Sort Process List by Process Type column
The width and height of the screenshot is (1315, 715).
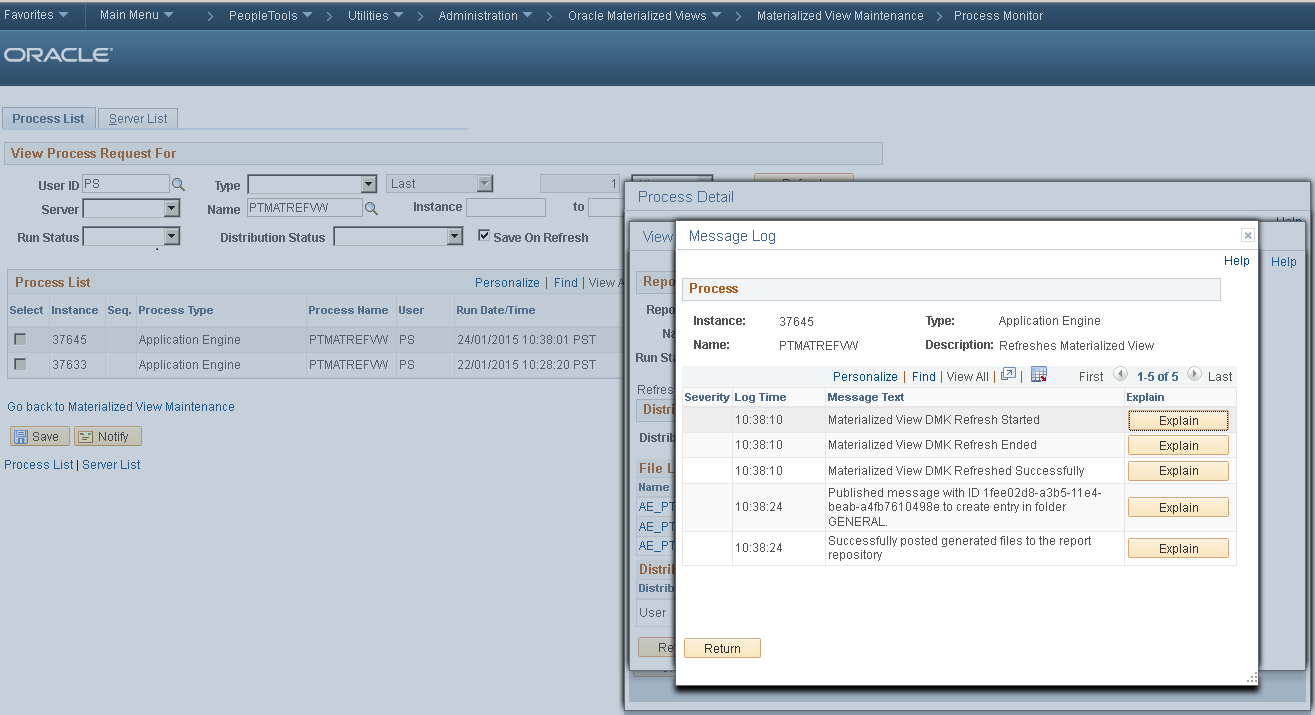pos(175,310)
